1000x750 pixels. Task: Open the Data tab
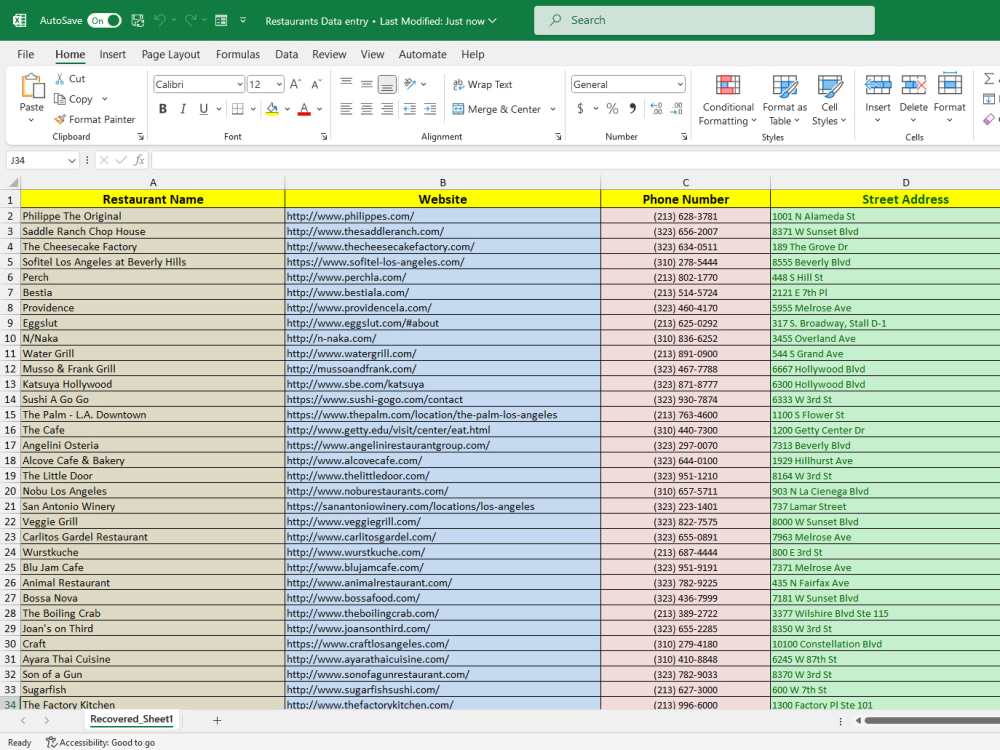(x=286, y=54)
